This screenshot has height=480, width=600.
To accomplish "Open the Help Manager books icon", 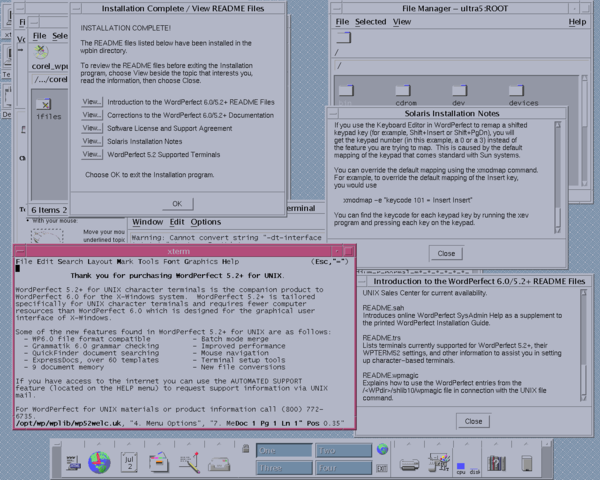I will [497, 463].
